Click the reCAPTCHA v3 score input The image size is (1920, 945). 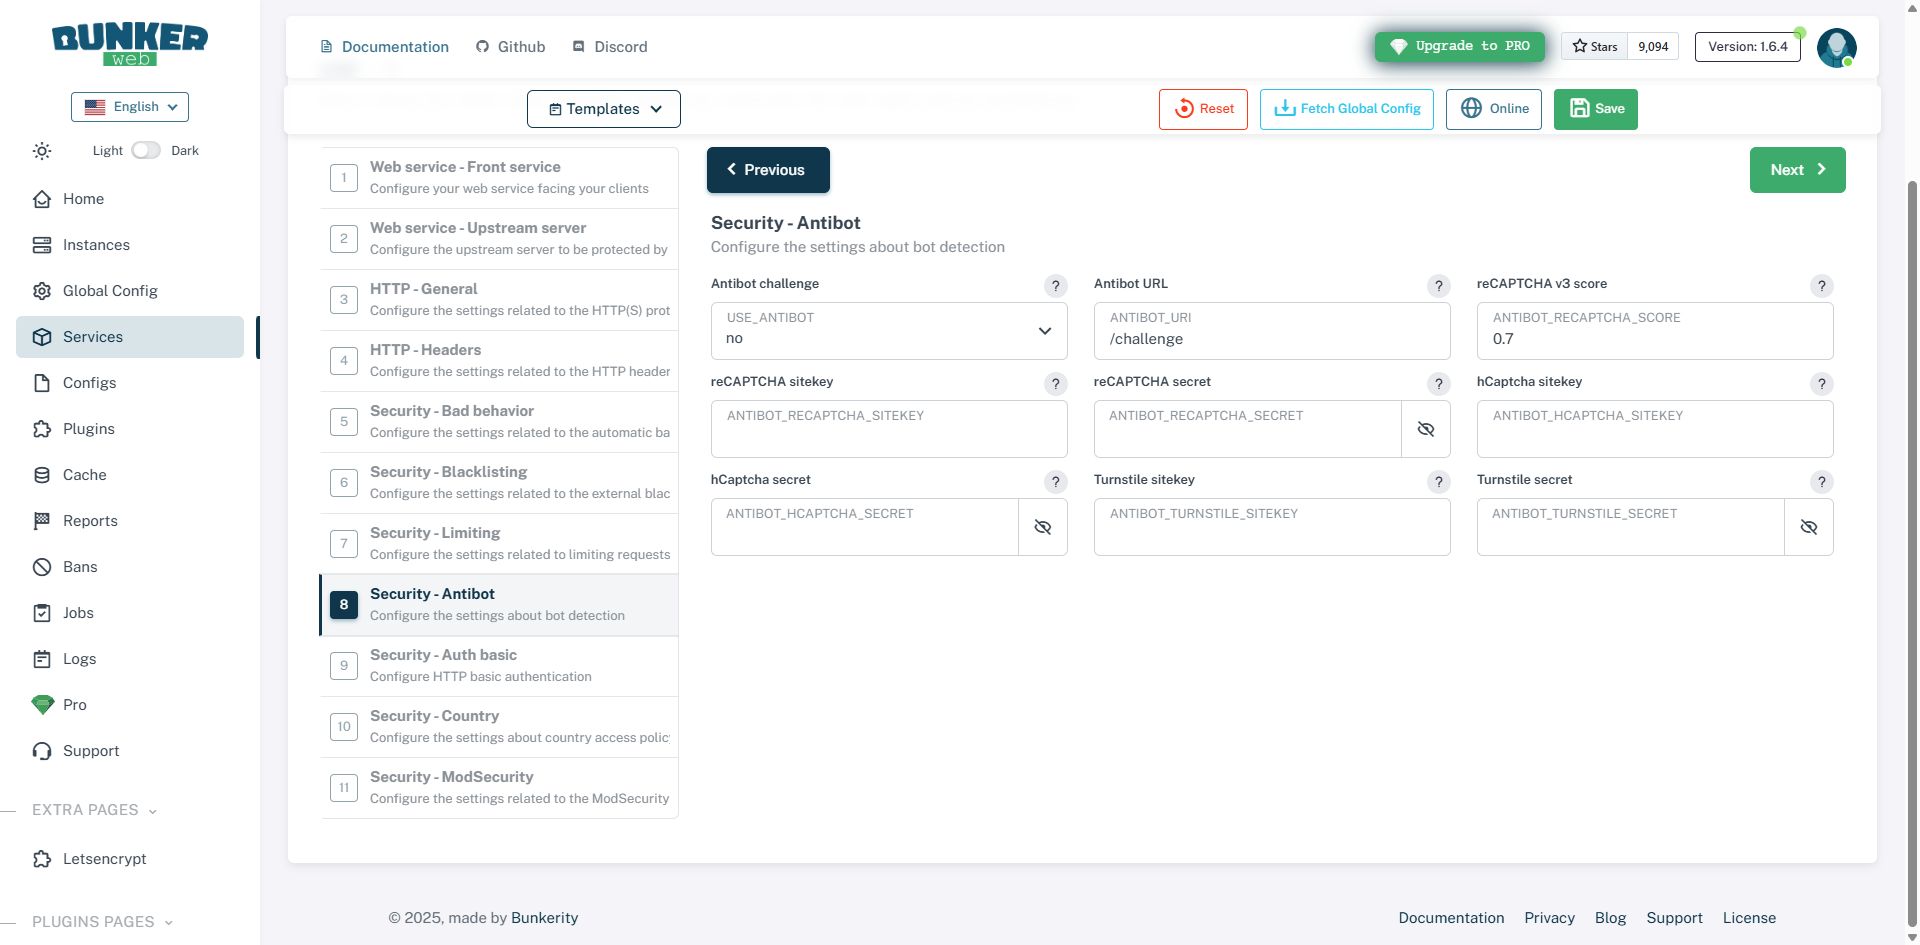click(1654, 339)
